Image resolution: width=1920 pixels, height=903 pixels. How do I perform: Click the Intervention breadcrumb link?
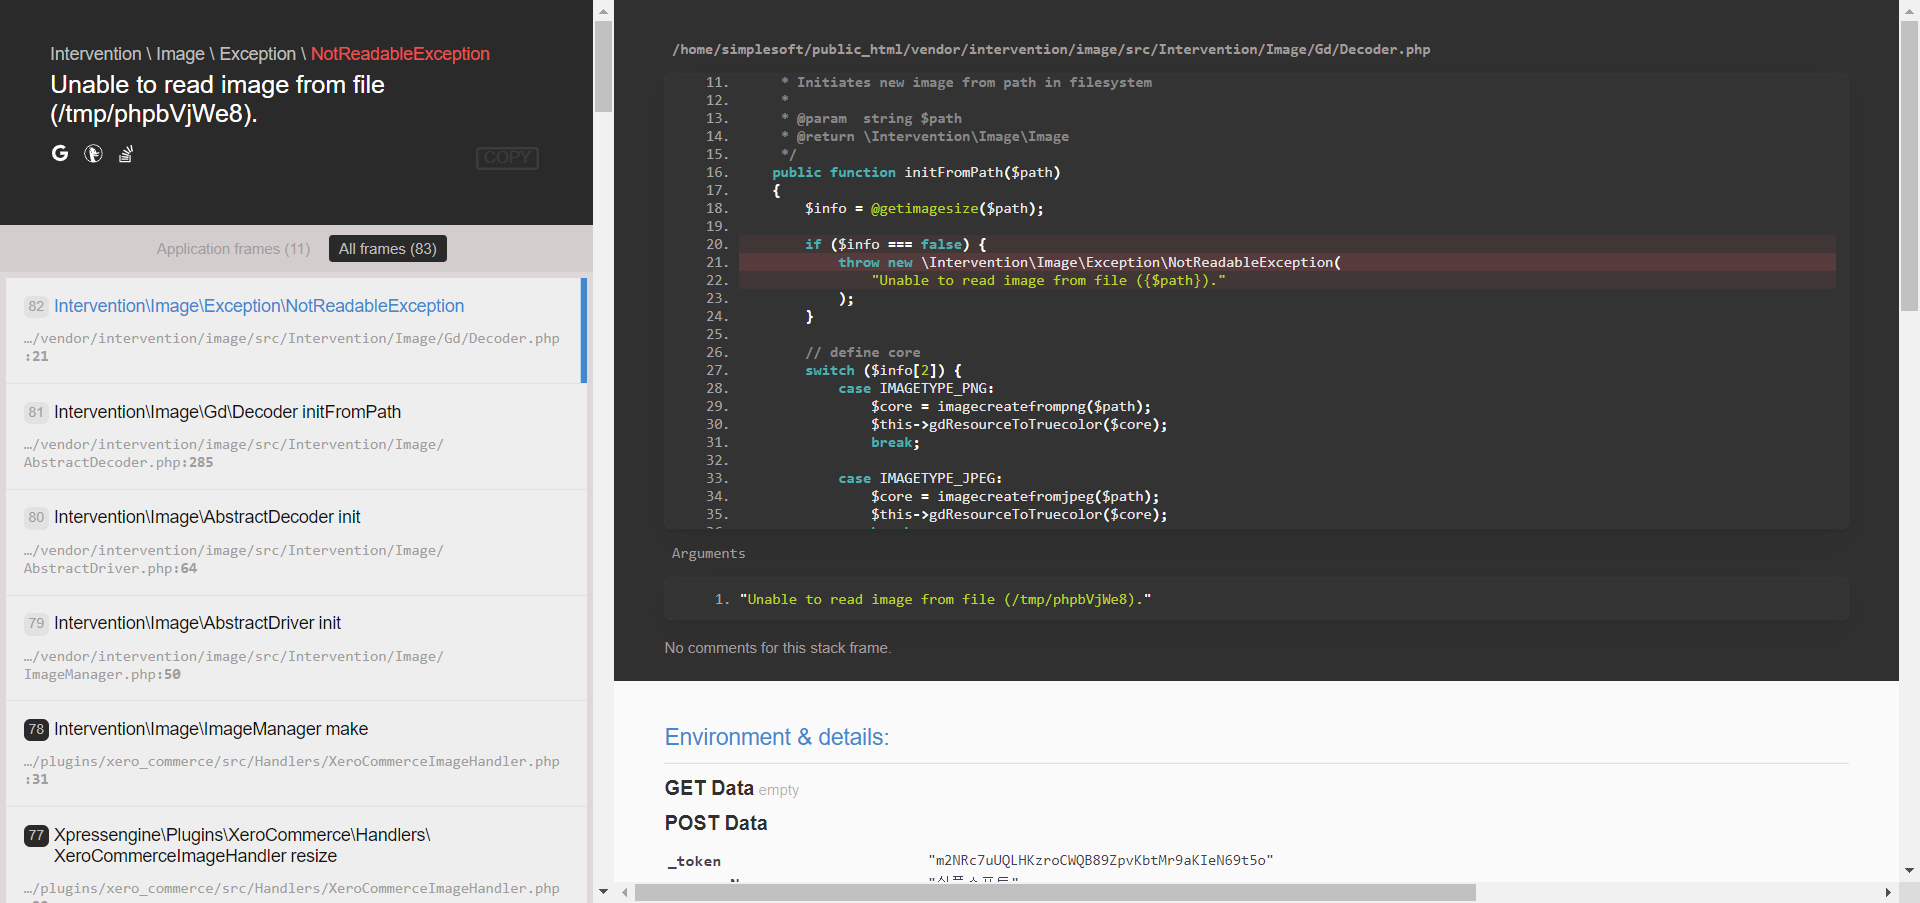(x=95, y=54)
